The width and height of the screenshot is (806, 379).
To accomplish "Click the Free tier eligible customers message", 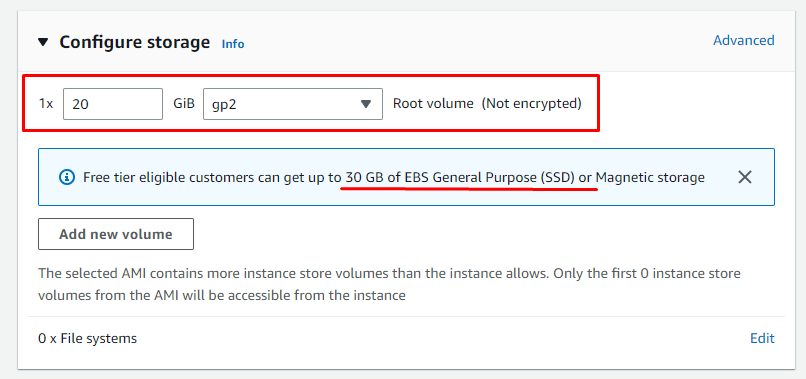I will 394,178.
